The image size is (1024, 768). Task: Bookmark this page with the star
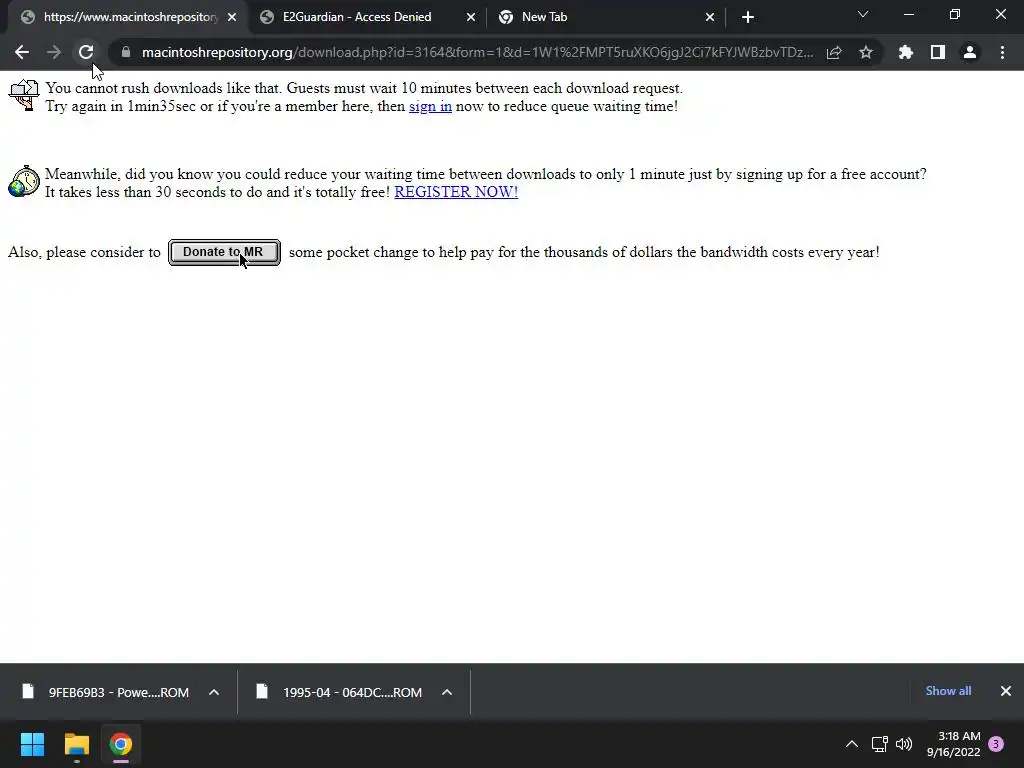pos(866,52)
